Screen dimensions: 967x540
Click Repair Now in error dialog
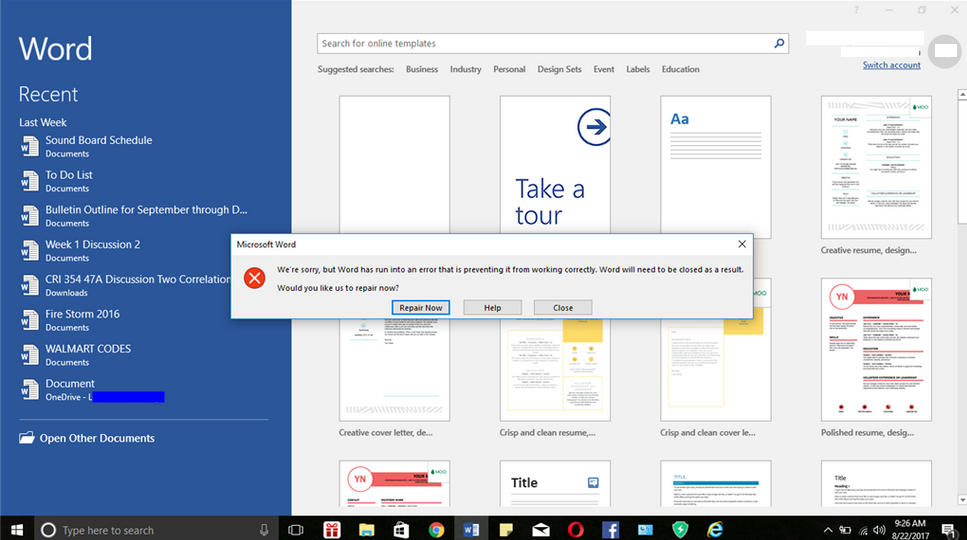pyautogui.click(x=421, y=308)
